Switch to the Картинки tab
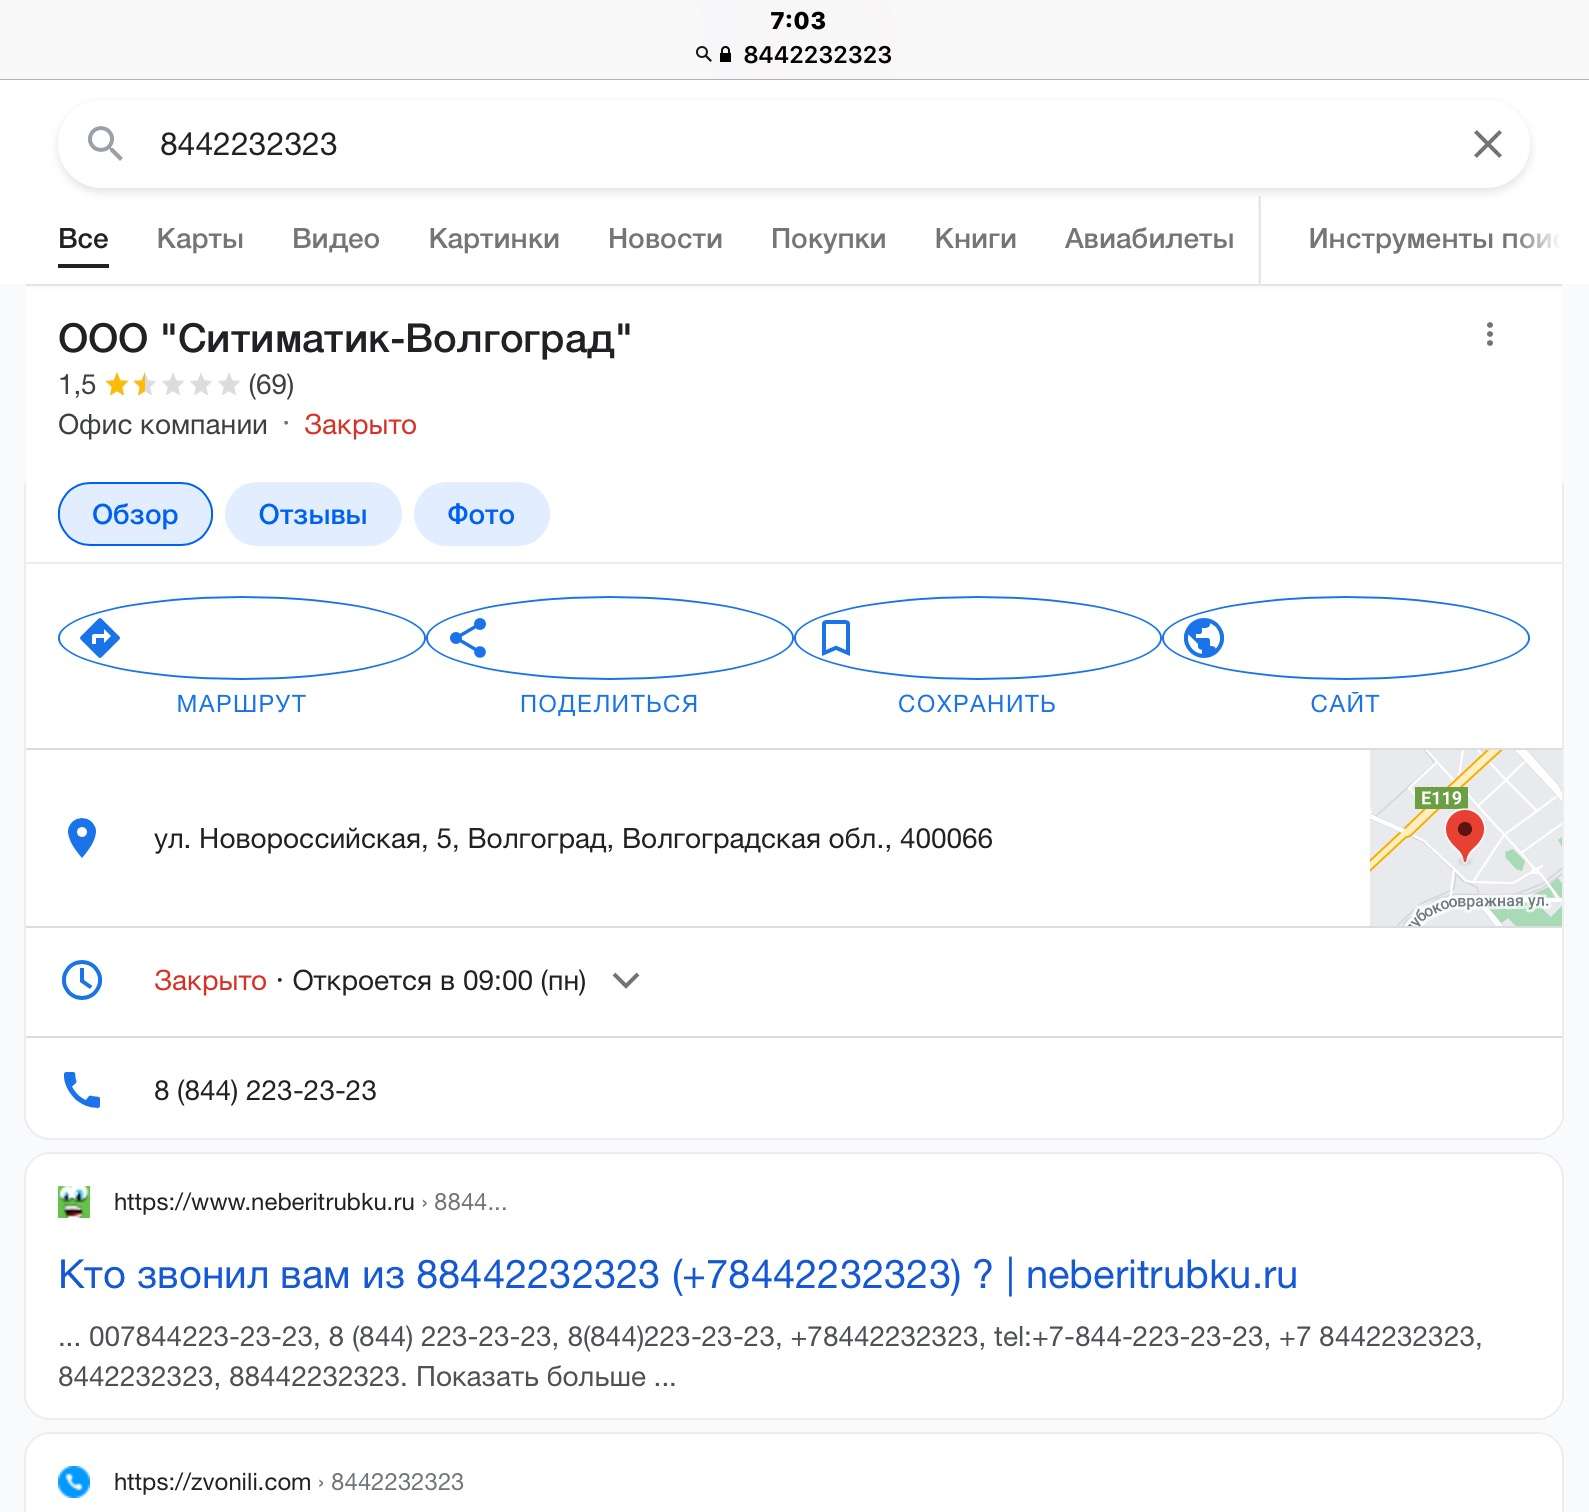This screenshot has width=1589, height=1512. 494,239
